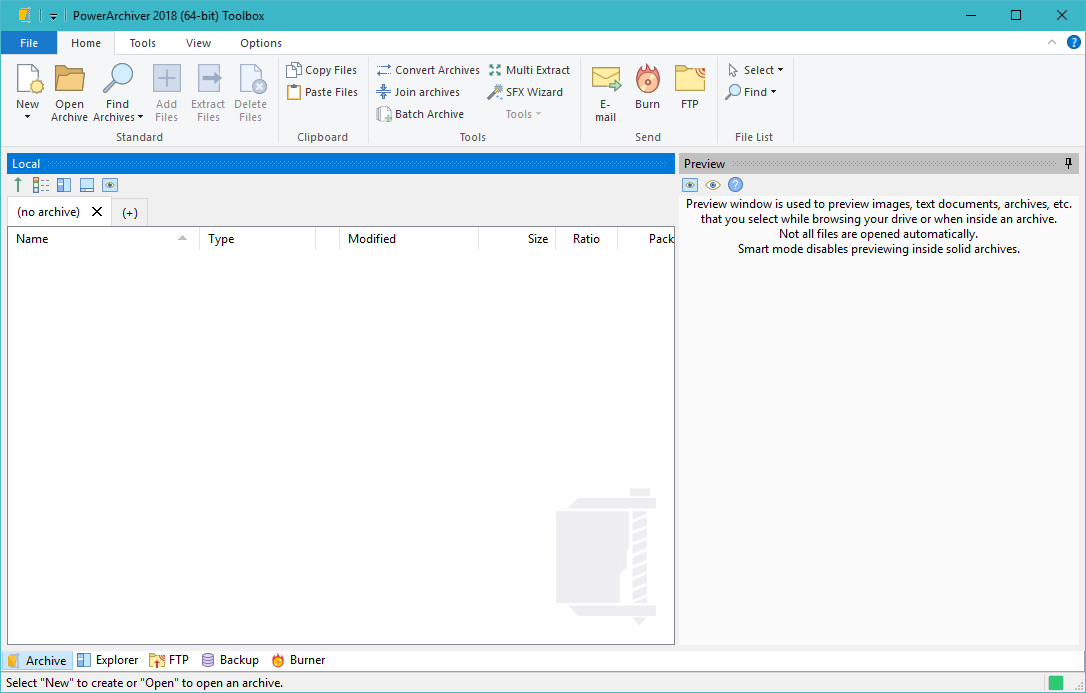Viewport: 1086px width, 693px height.
Task: Select the (no archive) tab
Action: pyautogui.click(x=48, y=212)
